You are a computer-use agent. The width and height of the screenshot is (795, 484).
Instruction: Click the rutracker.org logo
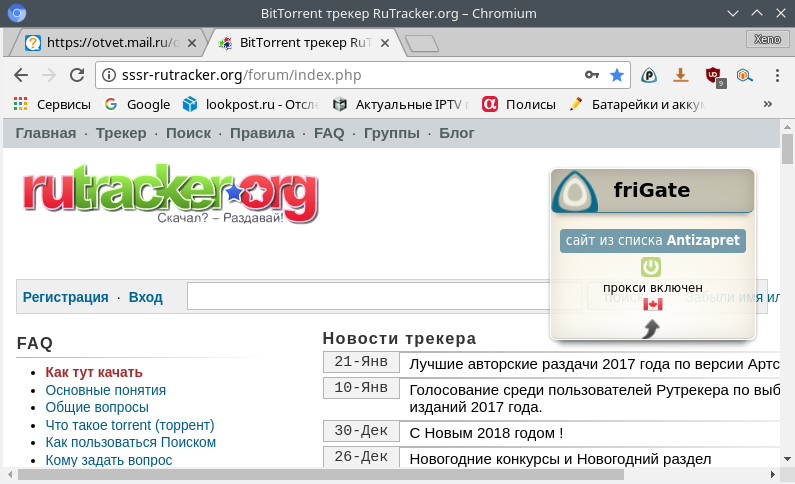[x=170, y=193]
